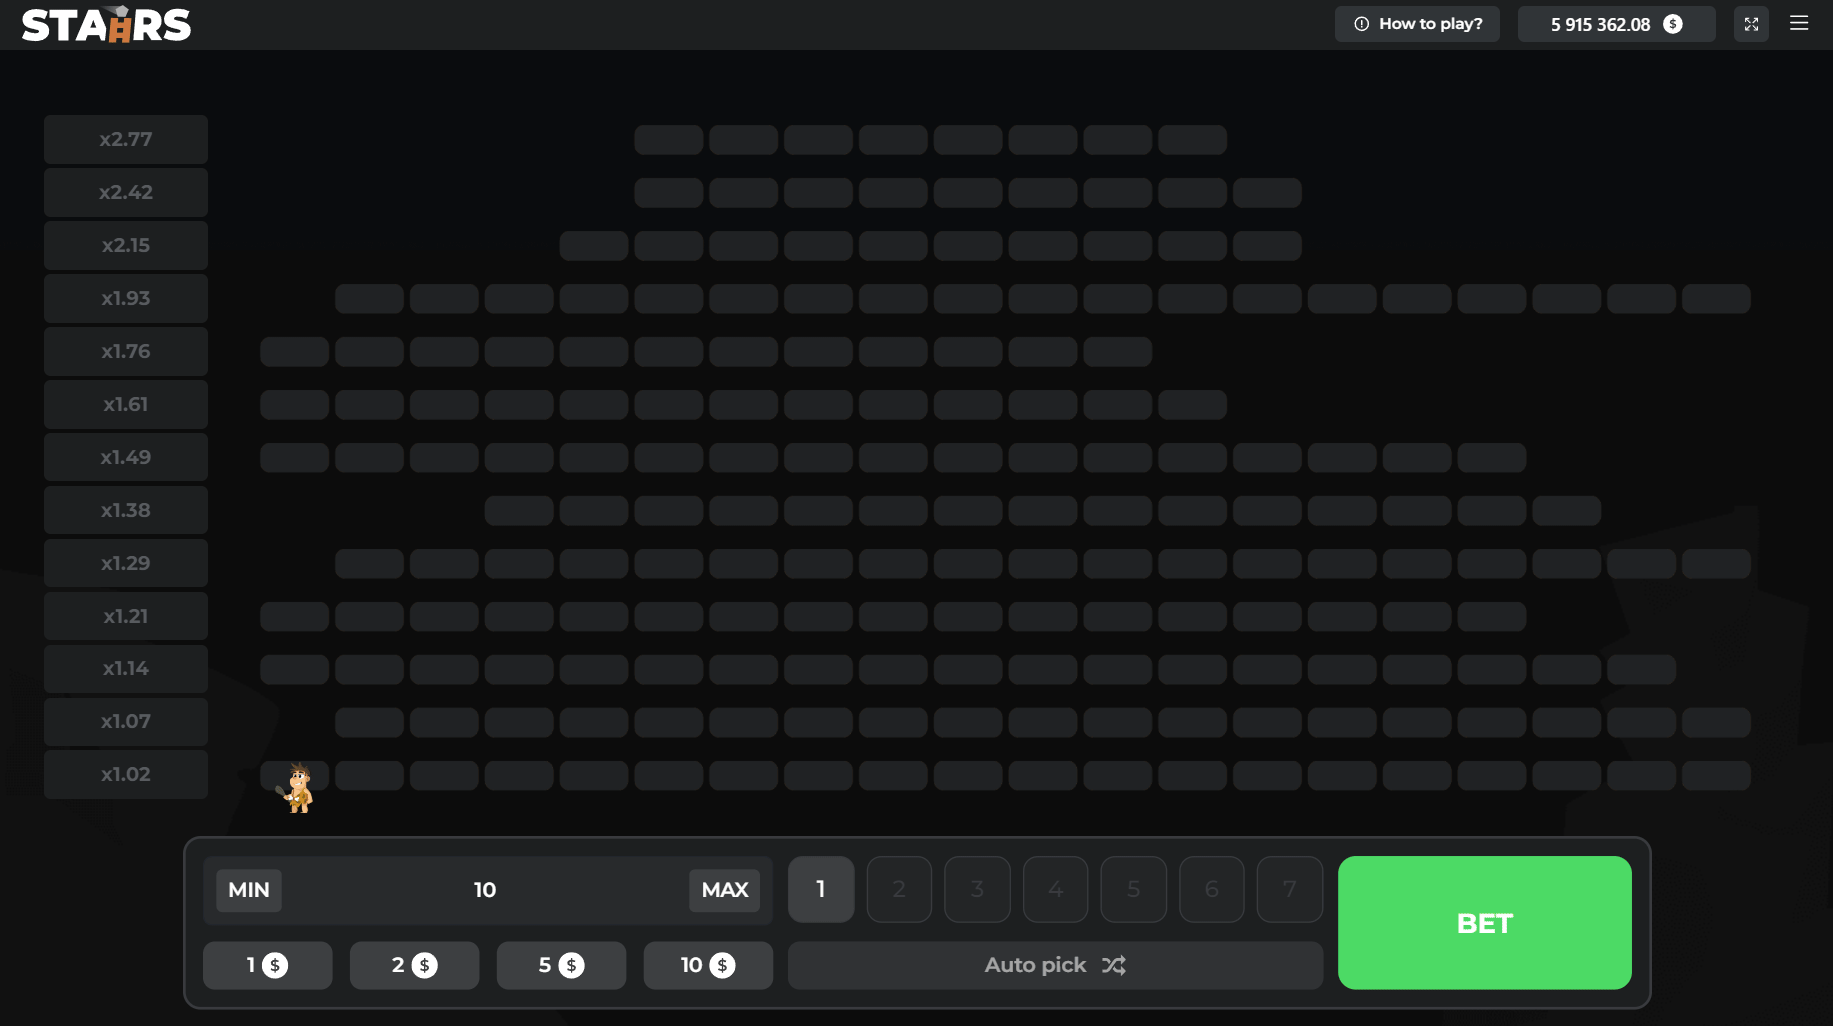Set bet to minimum with MIN
This screenshot has height=1026, width=1833.
click(249, 890)
